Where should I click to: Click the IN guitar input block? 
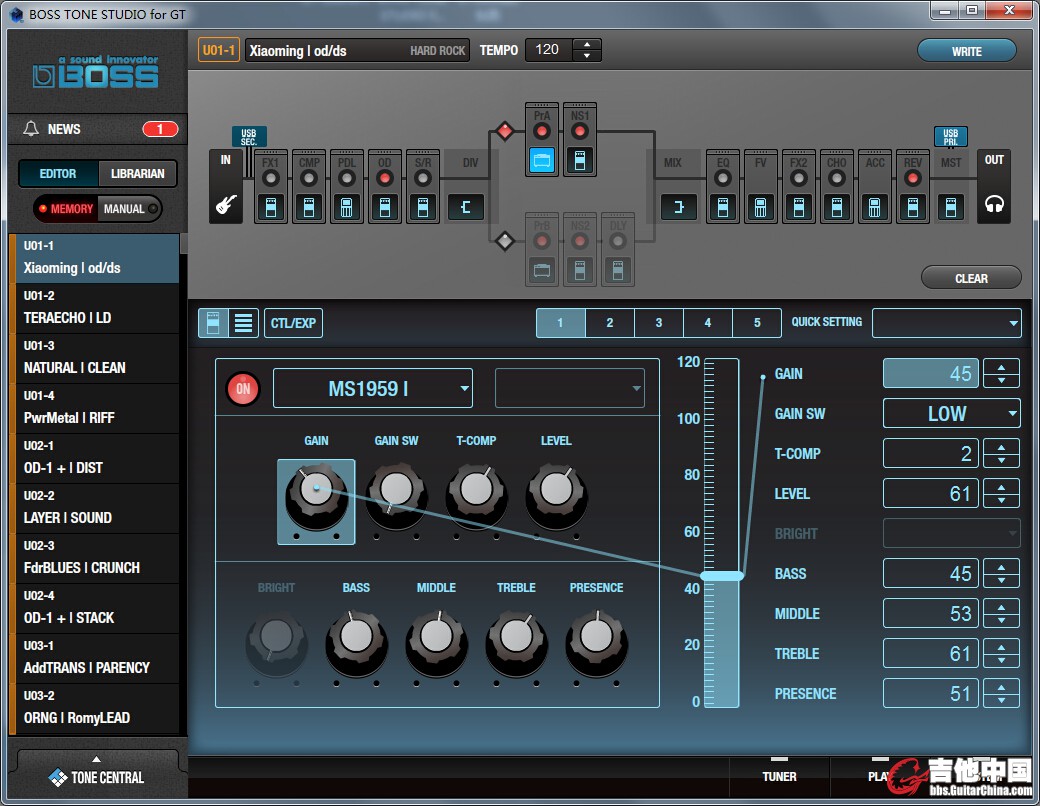click(x=226, y=186)
